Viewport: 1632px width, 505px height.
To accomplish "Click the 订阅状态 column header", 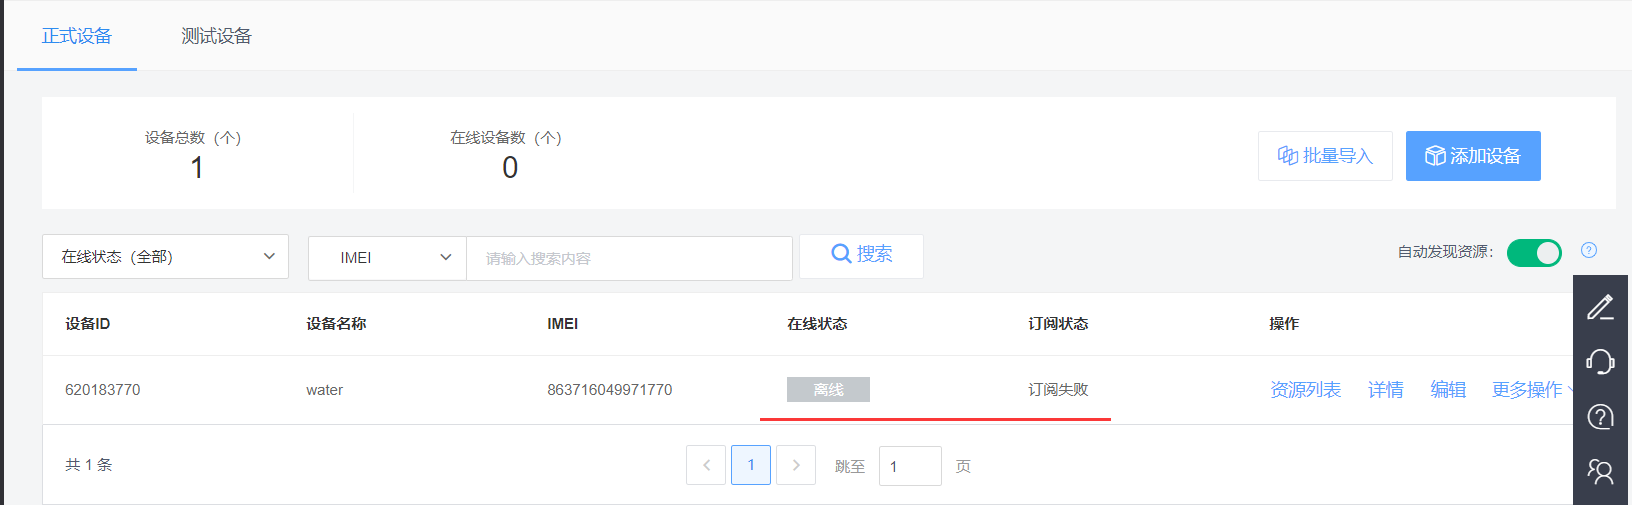I will [1058, 324].
